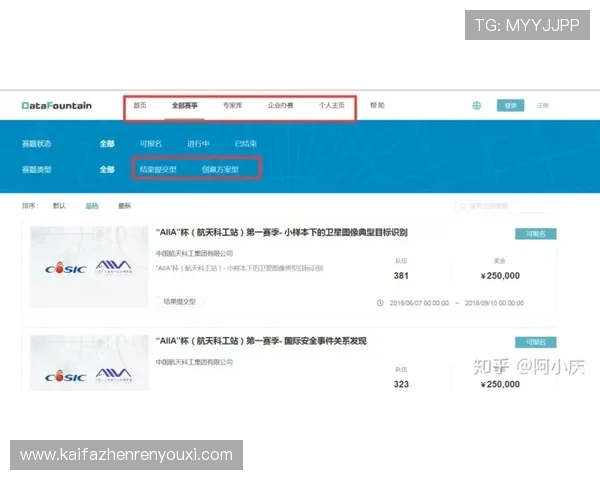Sort the list by 默认
This screenshot has width=600, height=480.
pos(59,206)
